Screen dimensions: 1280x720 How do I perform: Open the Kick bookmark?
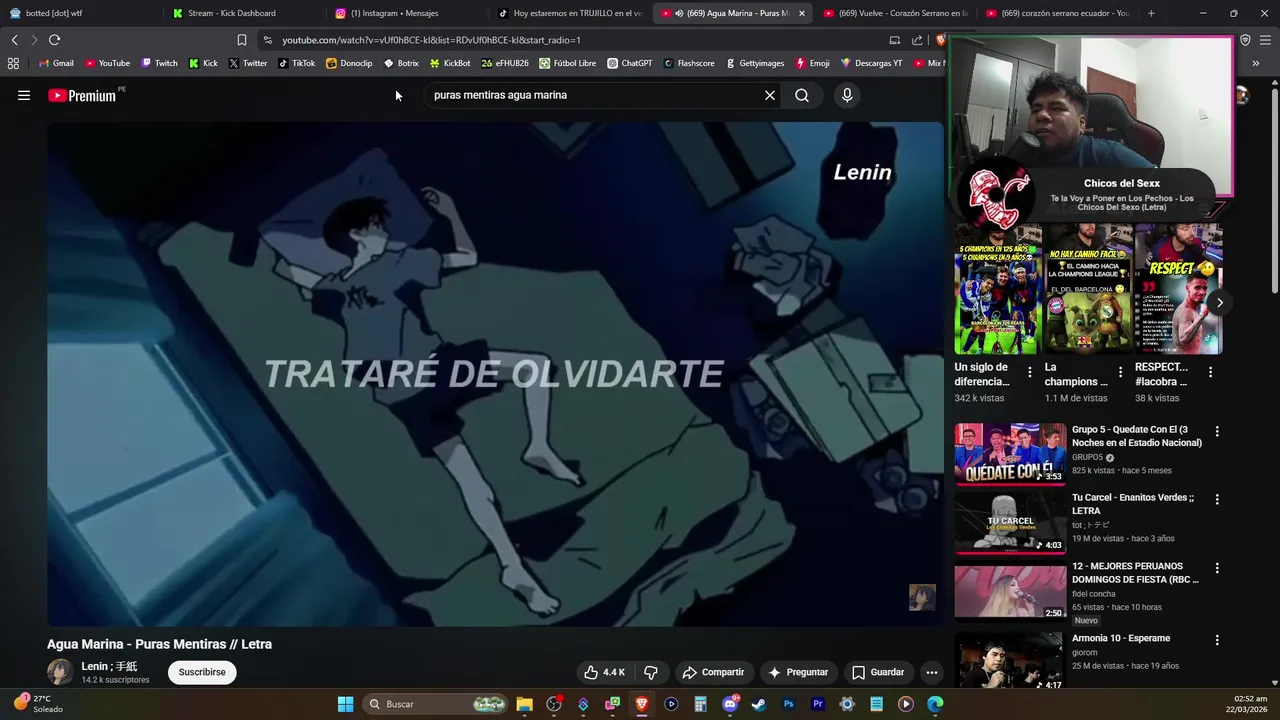(x=203, y=63)
